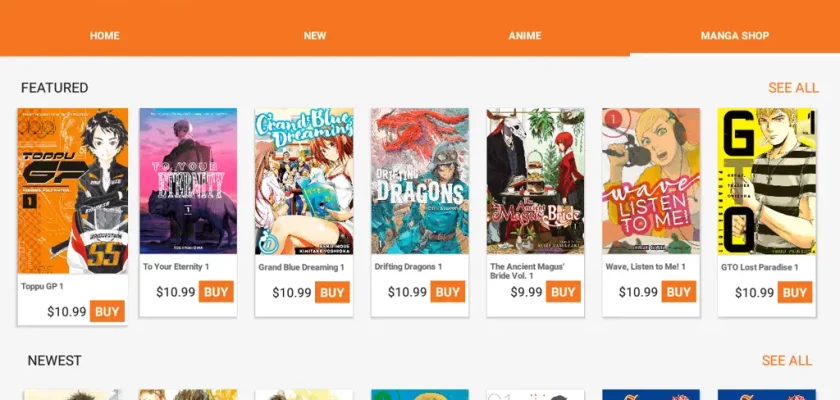The width and height of the screenshot is (840, 400).
Task: View the Ancient Magus' Bride cover
Action: [535, 181]
